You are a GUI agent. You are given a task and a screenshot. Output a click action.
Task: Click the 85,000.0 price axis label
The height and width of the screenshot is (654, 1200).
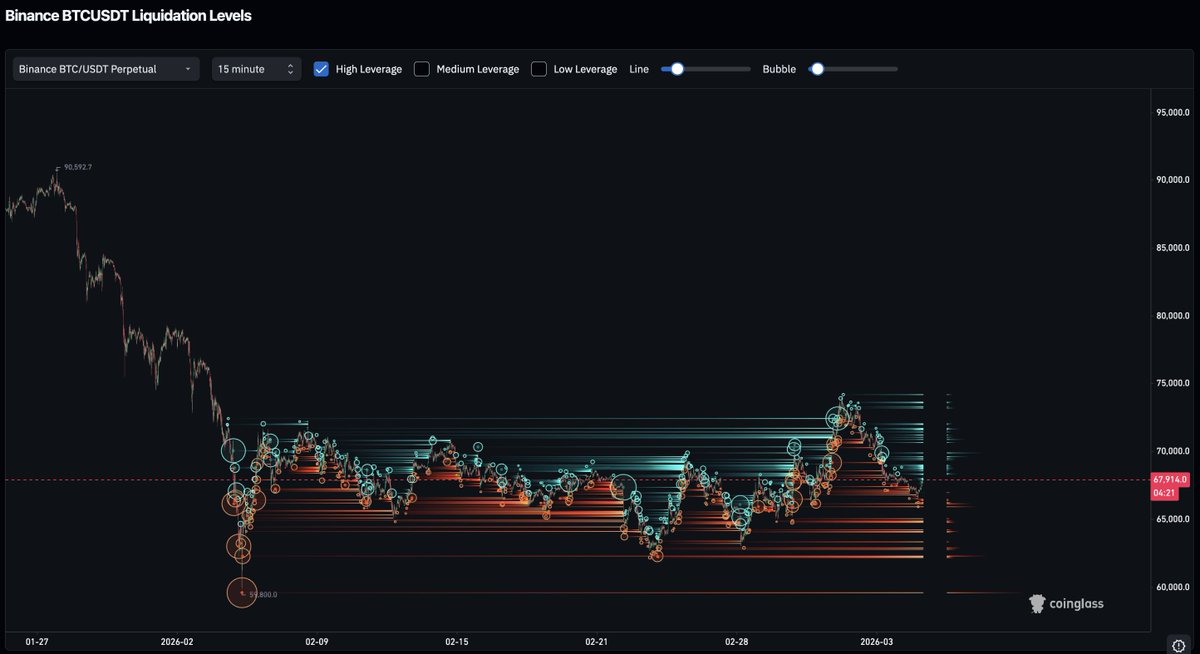click(1173, 248)
